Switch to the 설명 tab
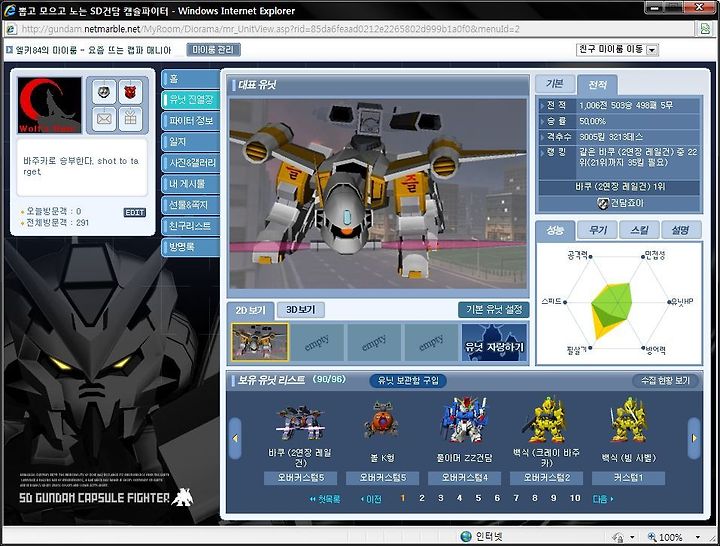The image size is (720, 546). (x=681, y=230)
